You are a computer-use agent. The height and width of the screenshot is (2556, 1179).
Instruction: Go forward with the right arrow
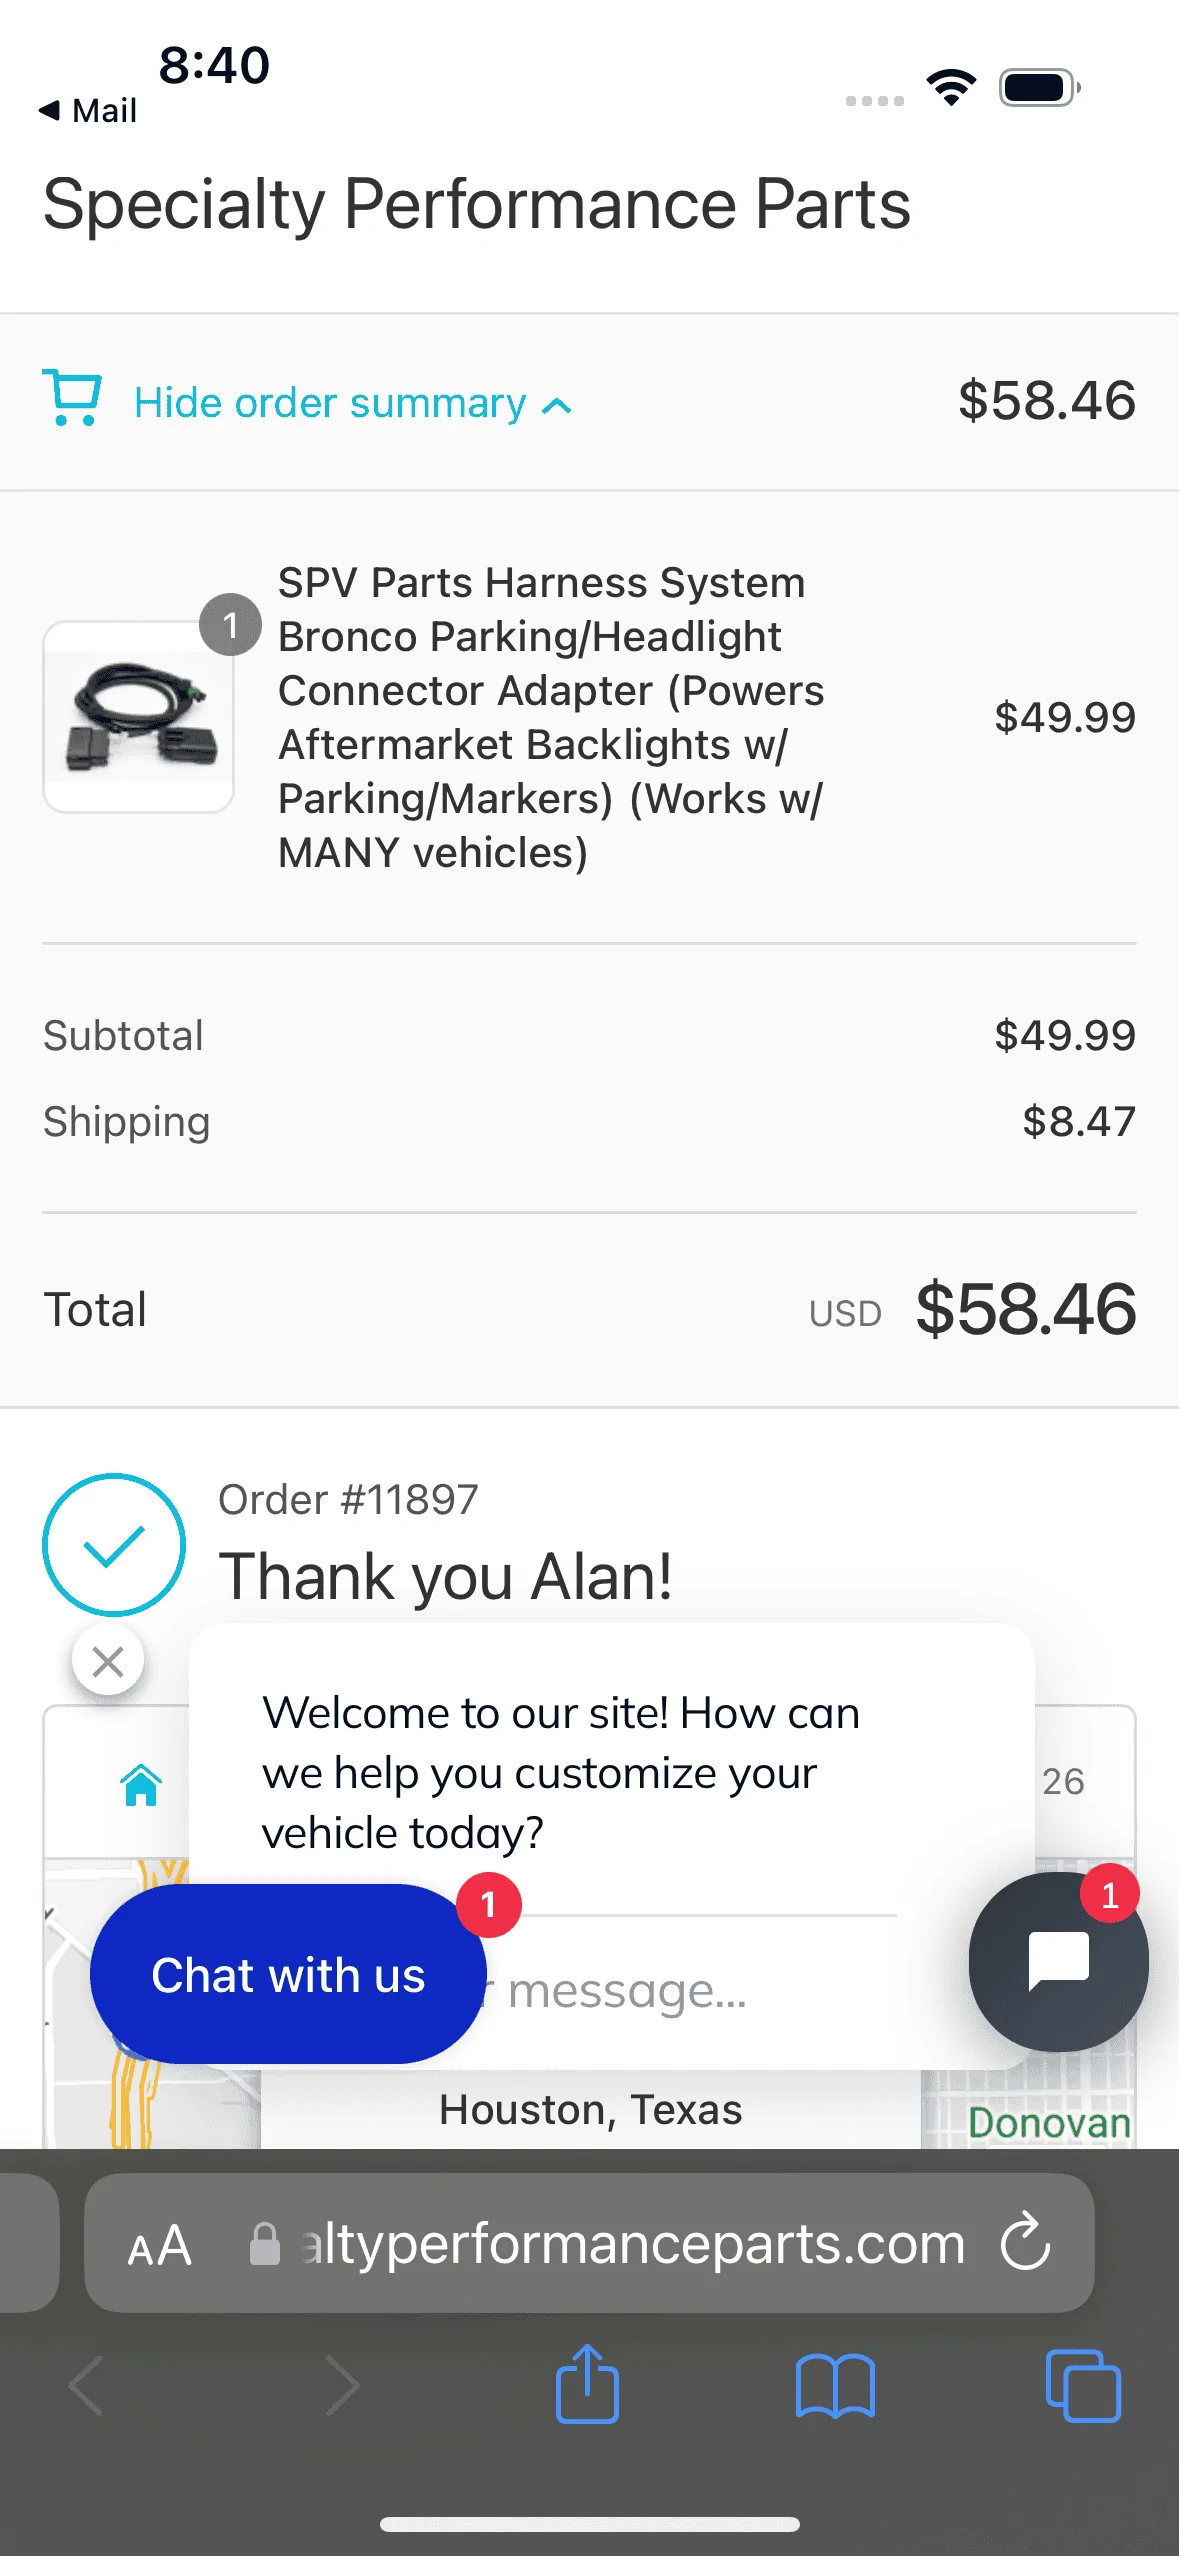click(x=342, y=2386)
